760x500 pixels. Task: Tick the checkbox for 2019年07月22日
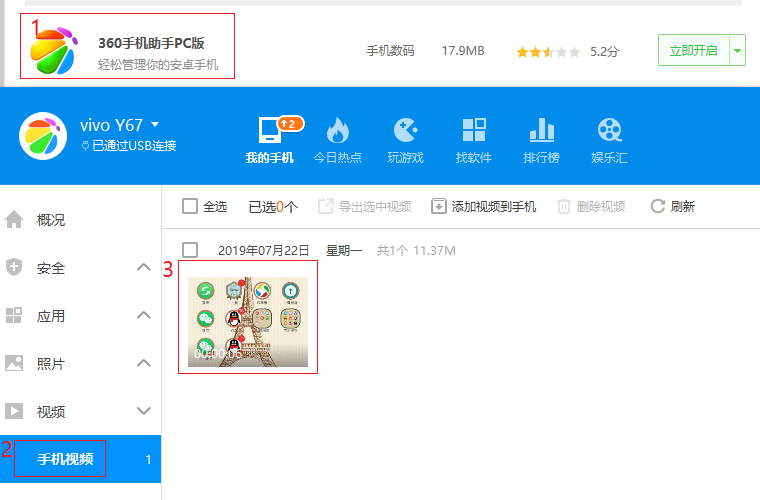(190, 250)
